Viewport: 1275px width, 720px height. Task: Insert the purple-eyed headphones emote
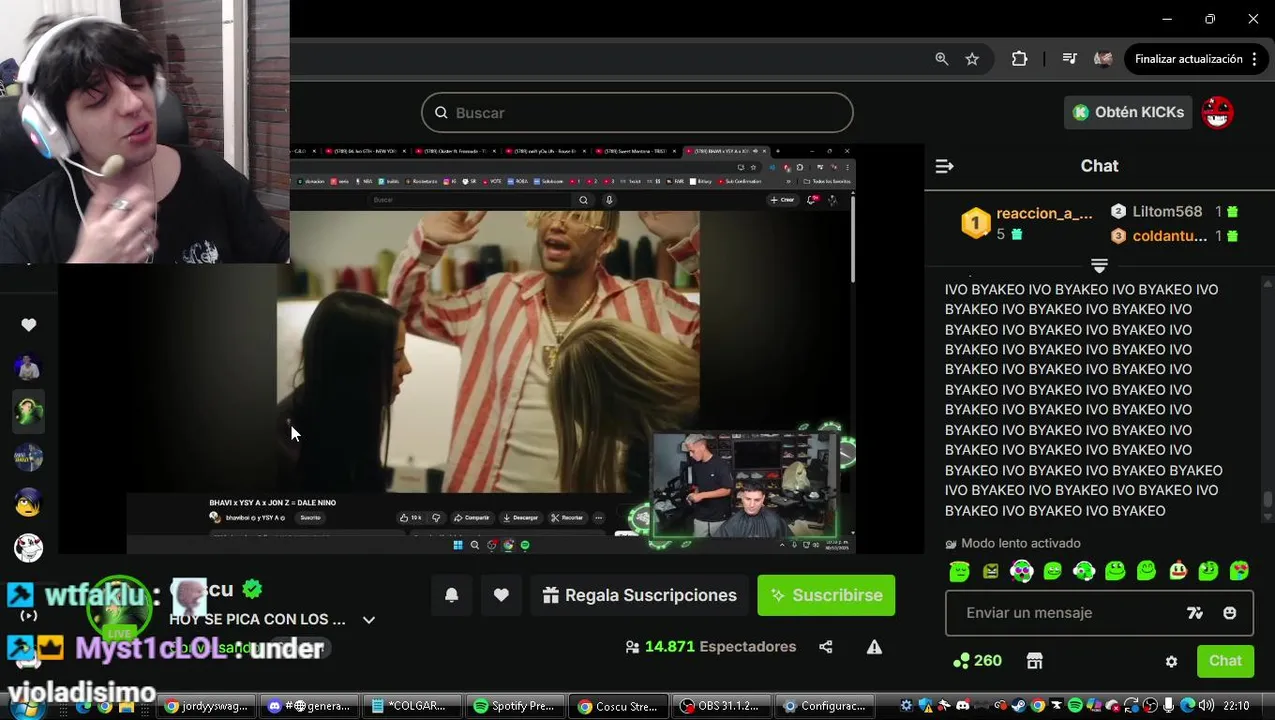click(x=1021, y=571)
